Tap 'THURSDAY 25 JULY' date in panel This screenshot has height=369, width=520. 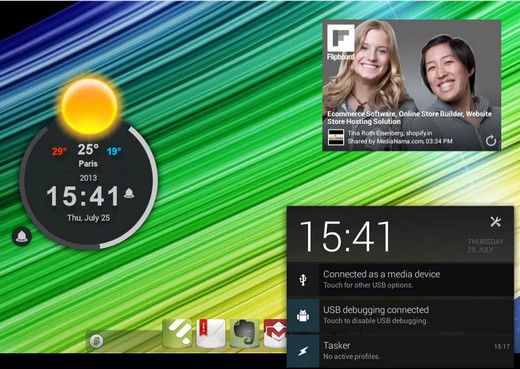pyautogui.click(x=485, y=245)
